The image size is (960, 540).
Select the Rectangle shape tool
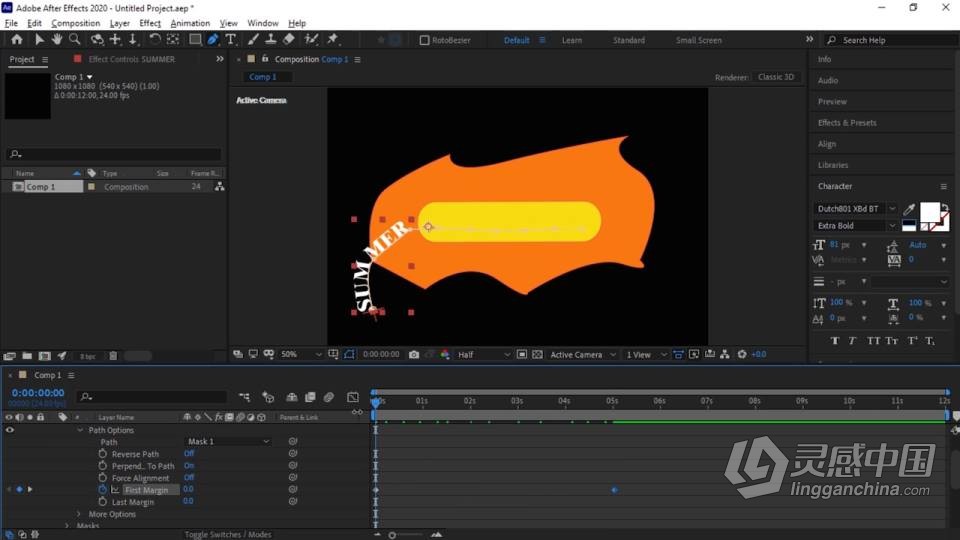pos(195,40)
